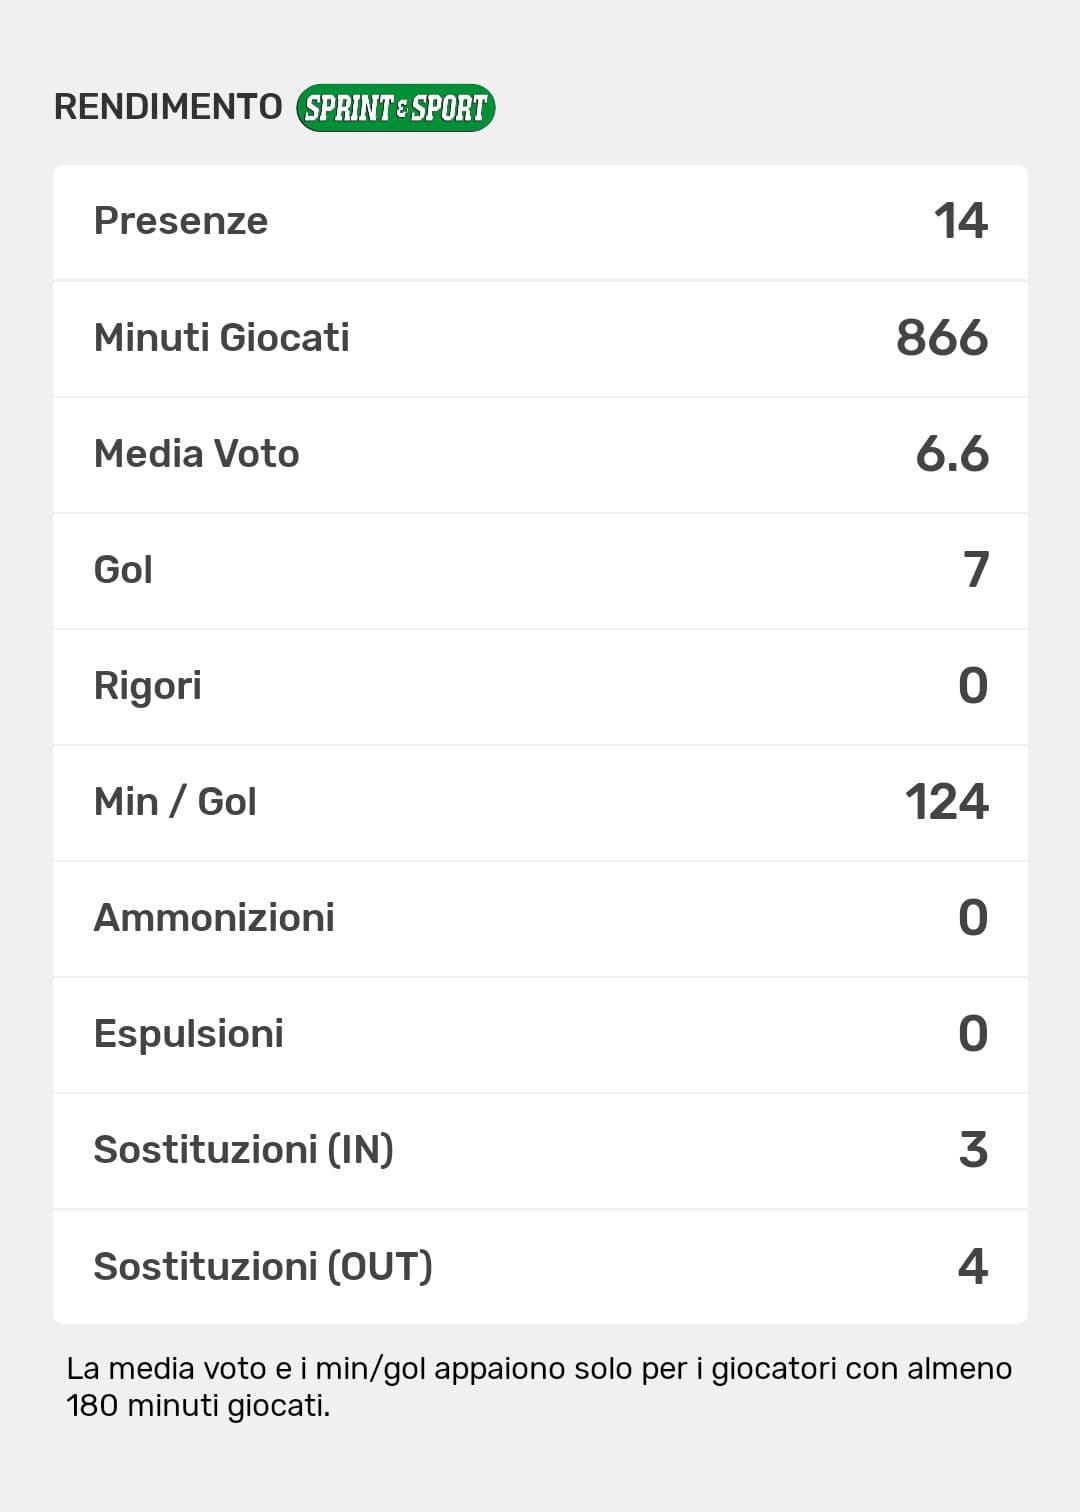Image resolution: width=1080 pixels, height=1512 pixels.
Task: Click the Sostituzioni (OUT) label
Action: [x=263, y=1266]
